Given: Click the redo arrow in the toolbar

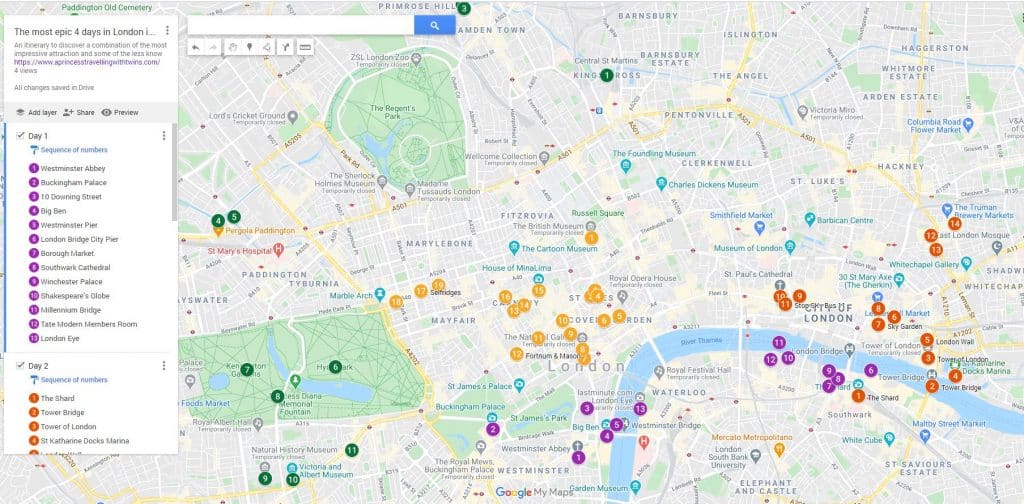Looking at the screenshot, I should point(212,47).
